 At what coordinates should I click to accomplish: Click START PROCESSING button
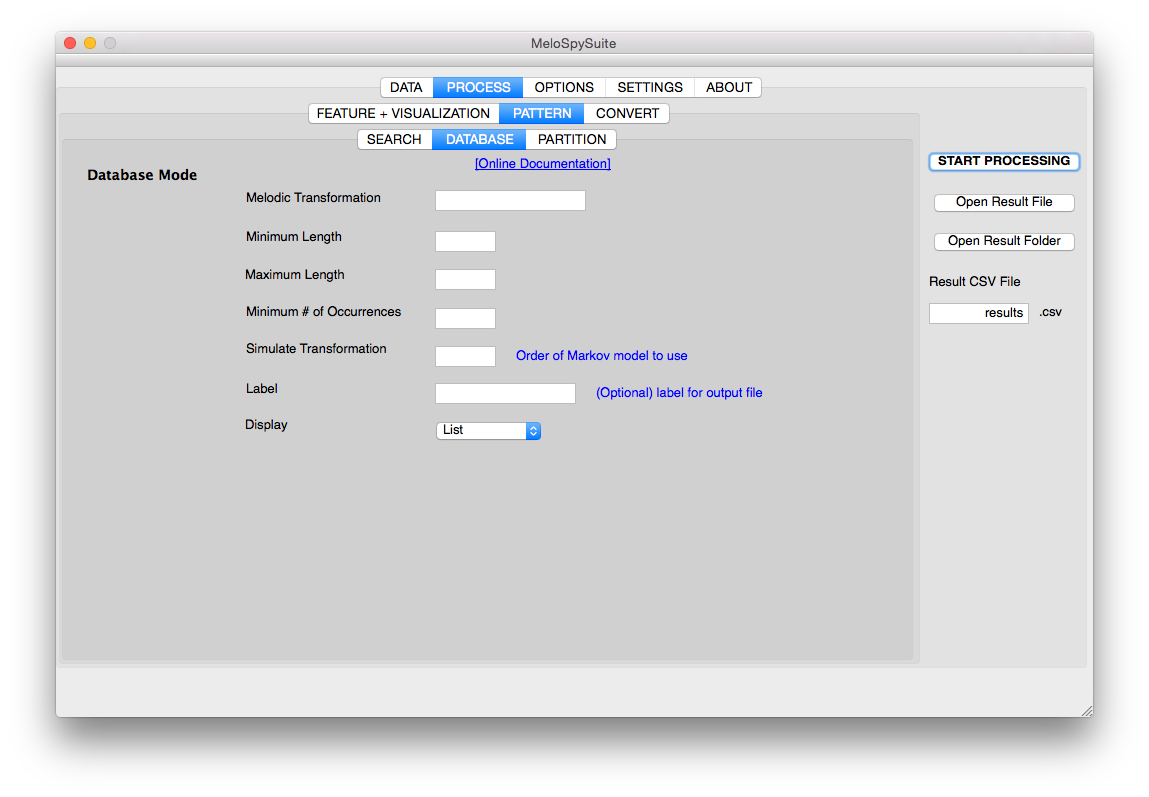click(x=1004, y=161)
